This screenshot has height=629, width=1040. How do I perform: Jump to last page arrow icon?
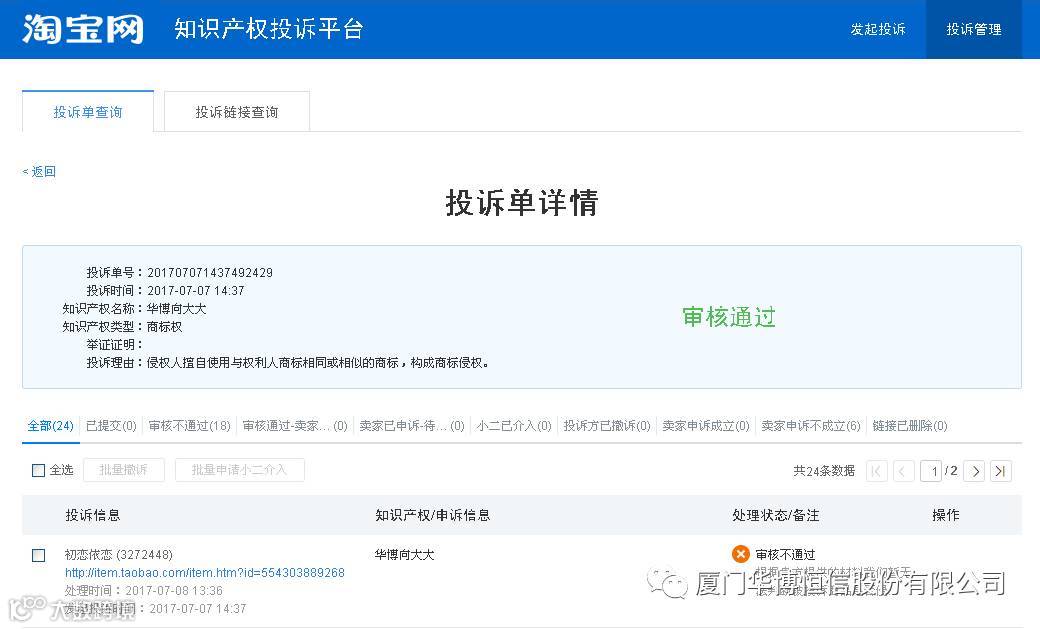point(1001,471)
